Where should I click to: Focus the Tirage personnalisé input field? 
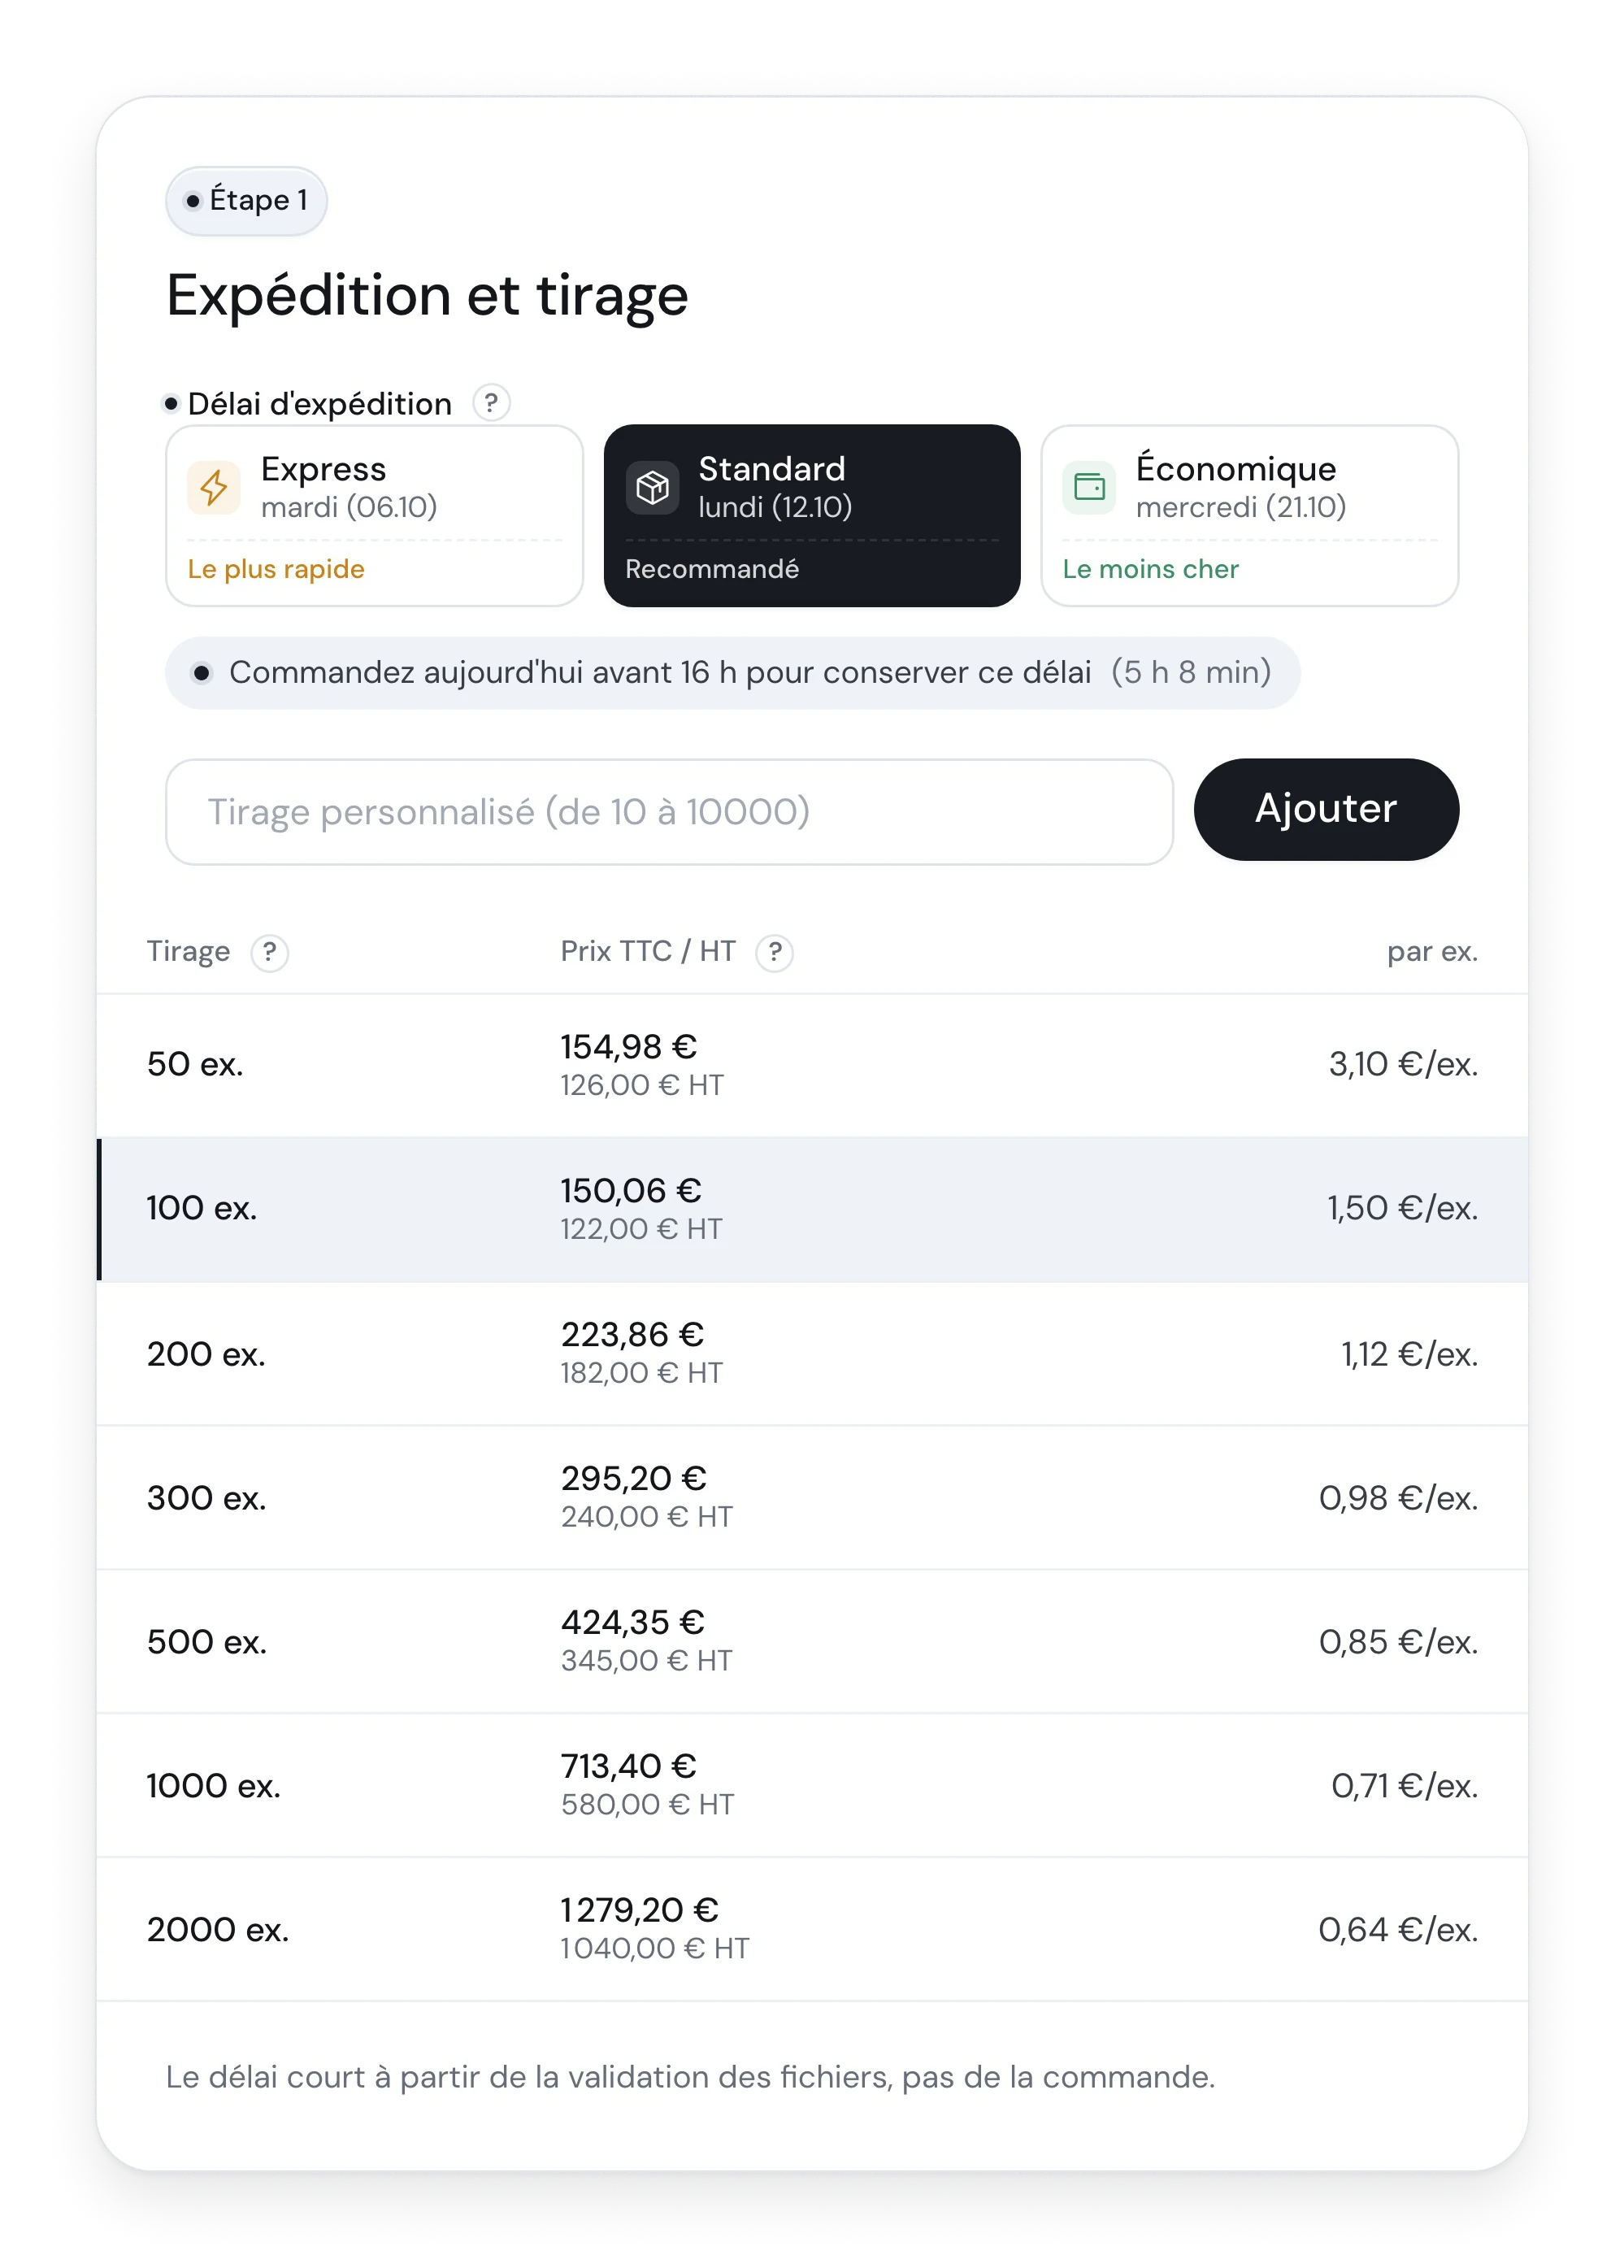[669, 812]
